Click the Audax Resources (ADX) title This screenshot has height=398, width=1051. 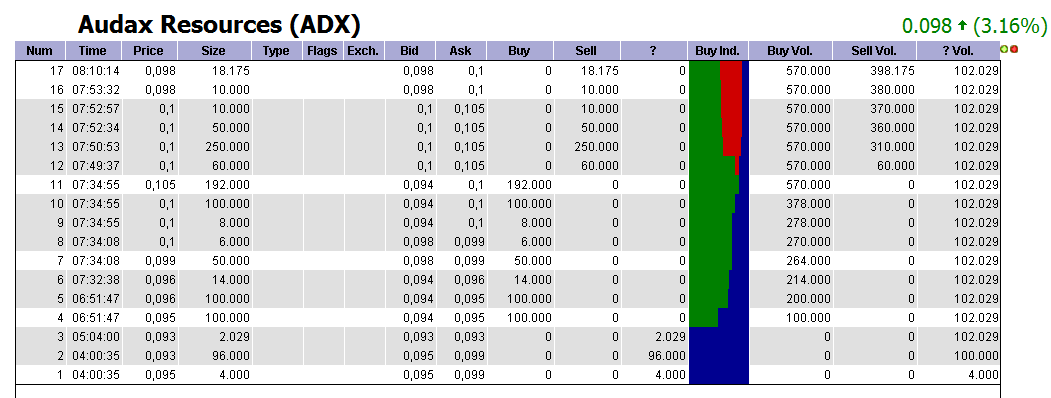pyautogui.click(x=219, y=25)
